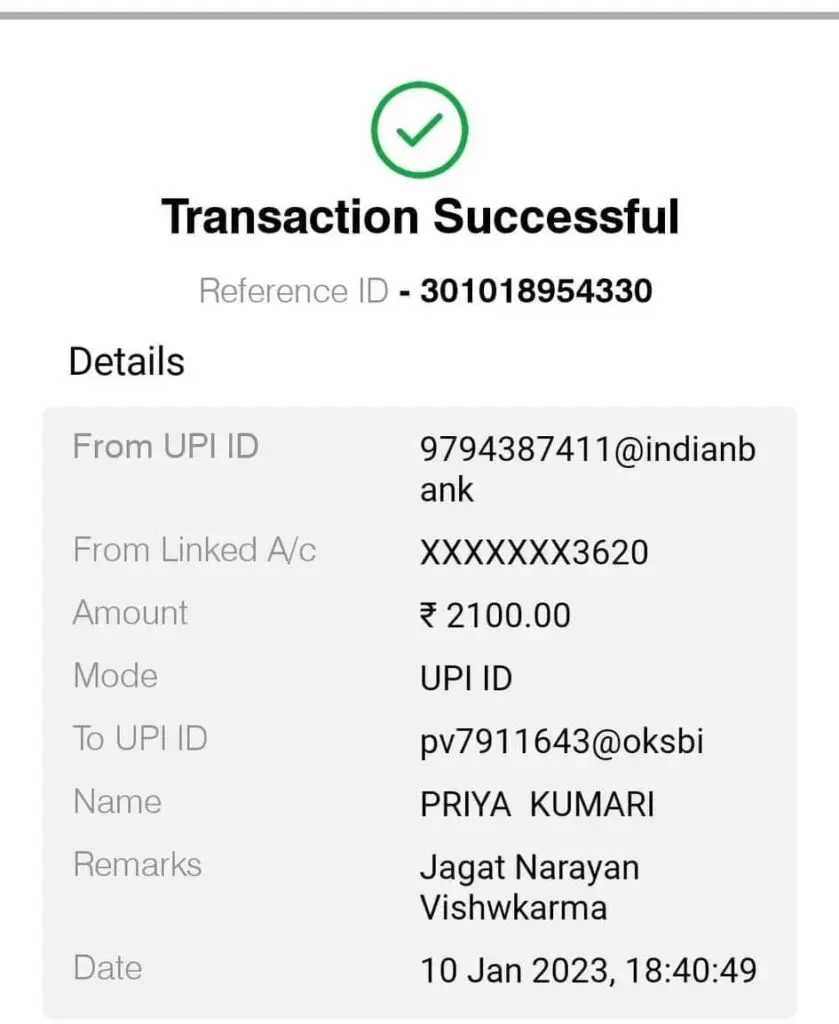Click the Transaction Successful heading
The height and width of the screenshot is (1024, 839).
[x=420, y=217]
